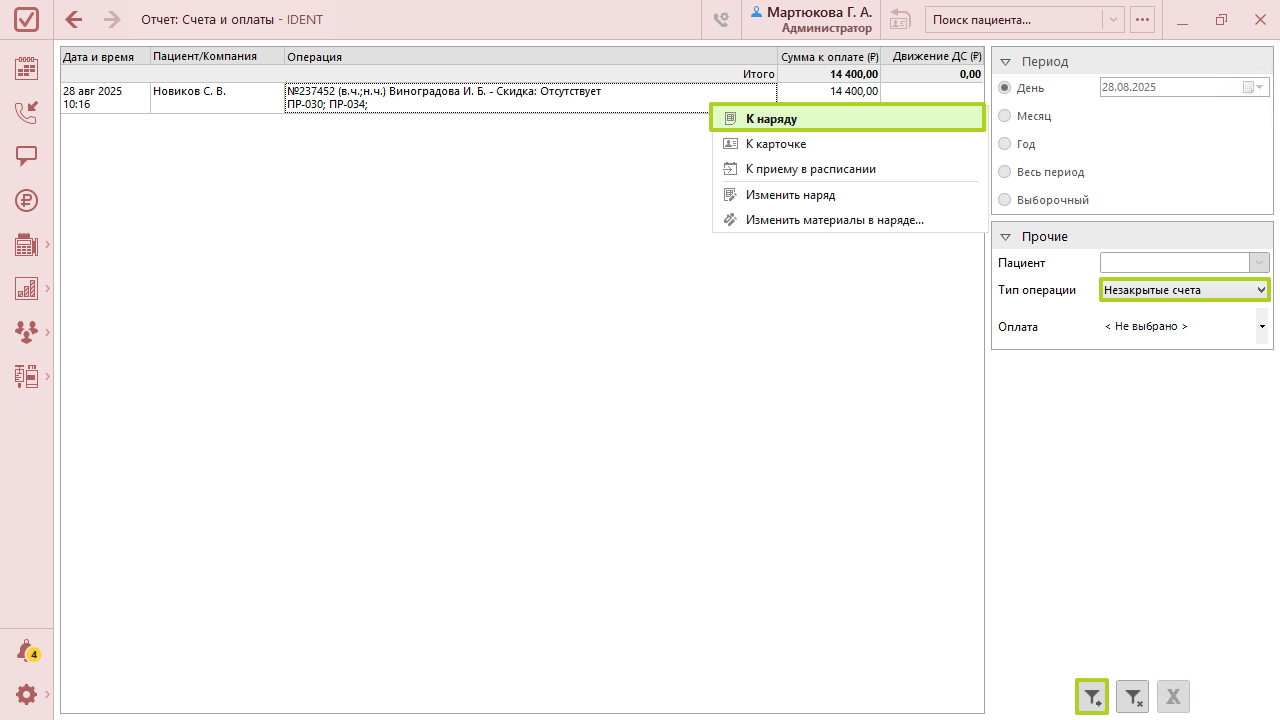
Task: Select the 28 авг 2025 10:16 cell
Action: click(105, 98)
